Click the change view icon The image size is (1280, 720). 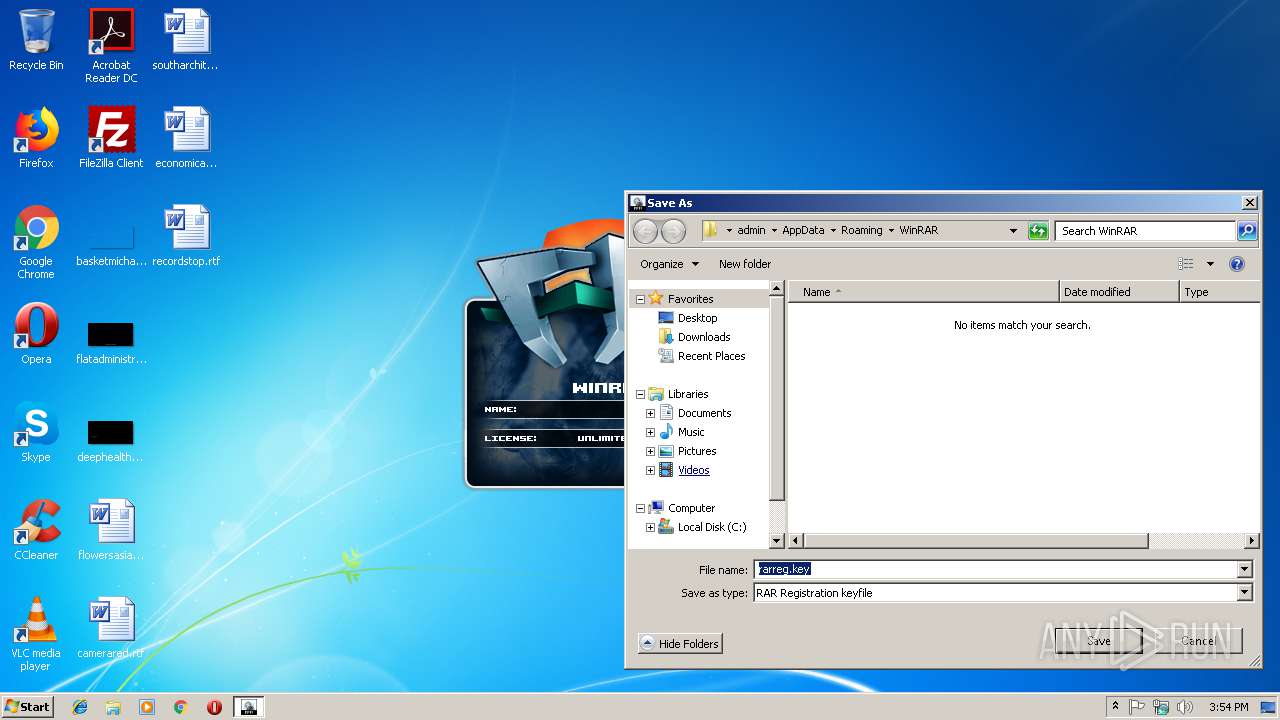(1186, 264)
